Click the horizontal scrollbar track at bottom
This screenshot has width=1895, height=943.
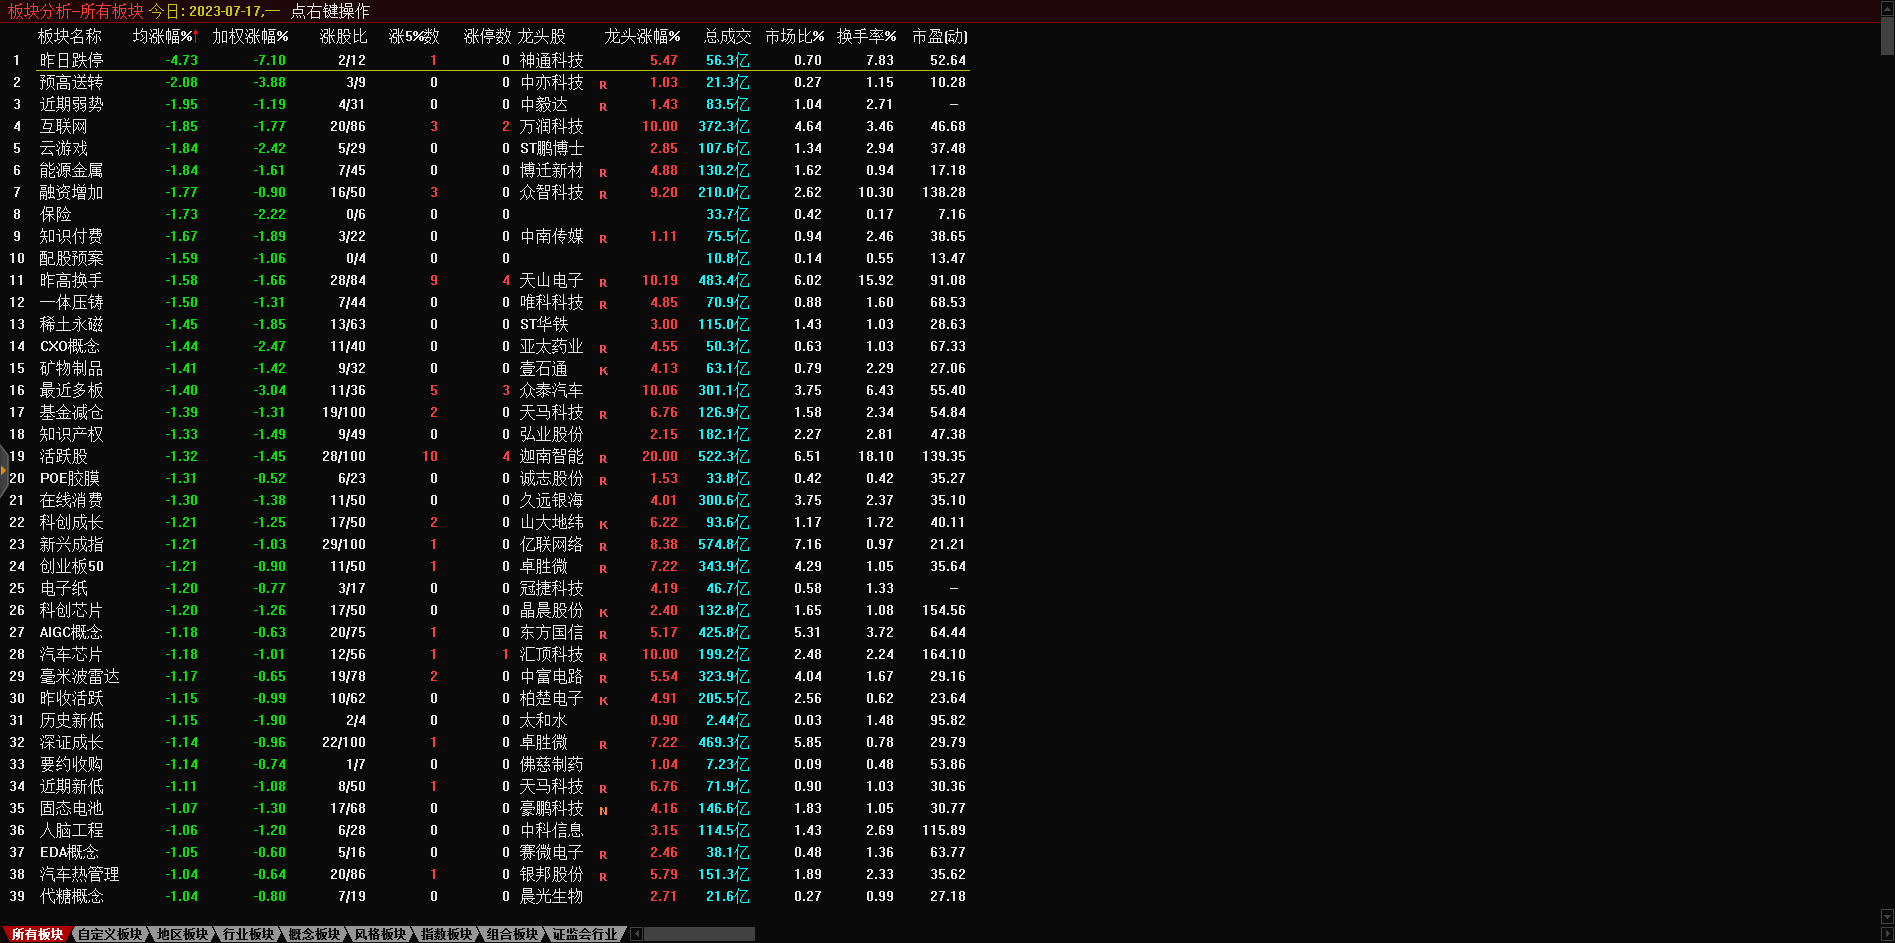point(700,934)
